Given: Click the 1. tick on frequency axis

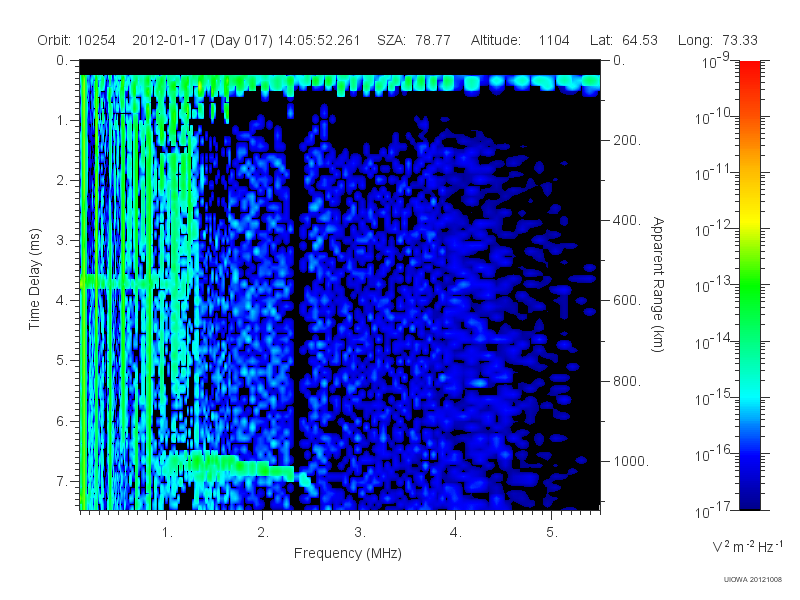Looking at the screenshot, I should [167, 533].
